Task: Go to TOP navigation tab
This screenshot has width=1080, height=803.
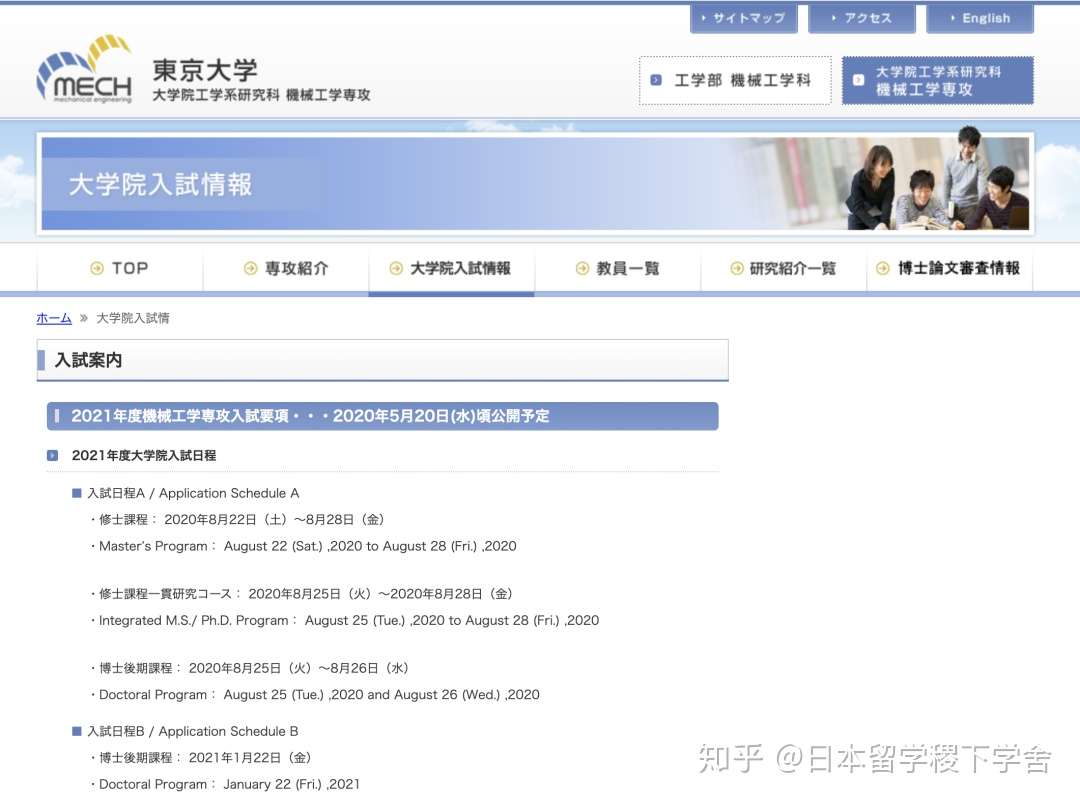Action: 120,269
